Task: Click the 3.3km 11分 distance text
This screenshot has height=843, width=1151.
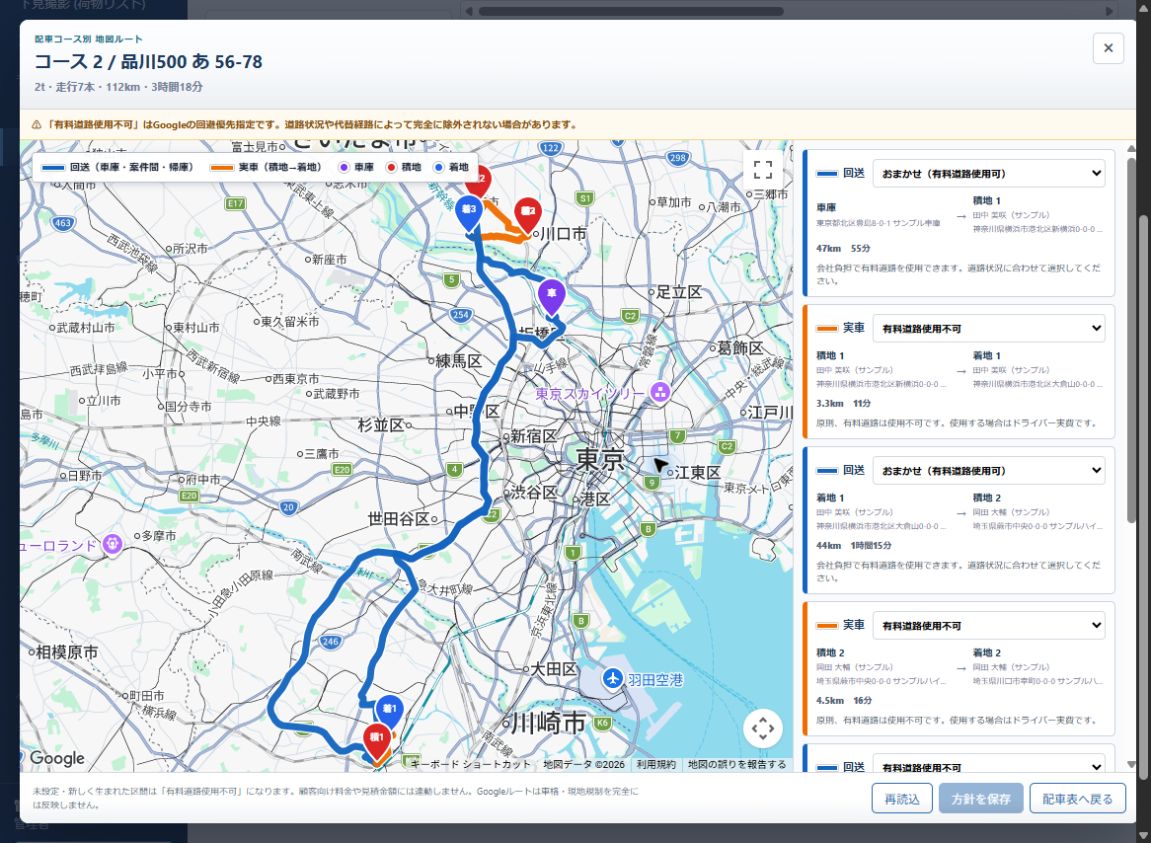Action: click(843, 403)
